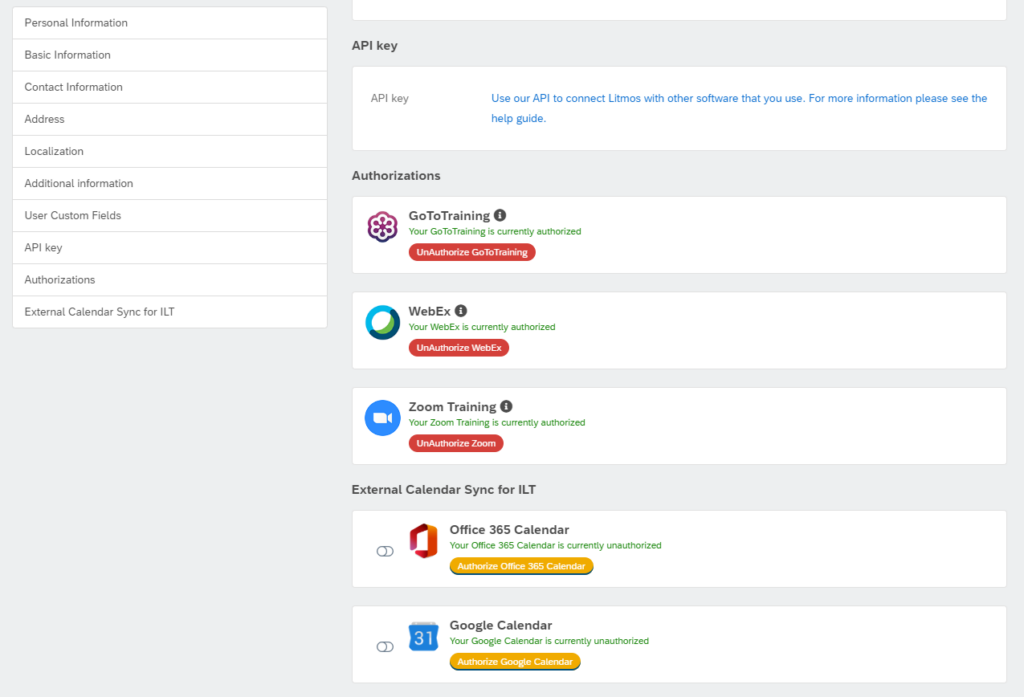Click External Calendar Sync for ILT heading
Screen dimensions: 1024x697
coord(444,490)
